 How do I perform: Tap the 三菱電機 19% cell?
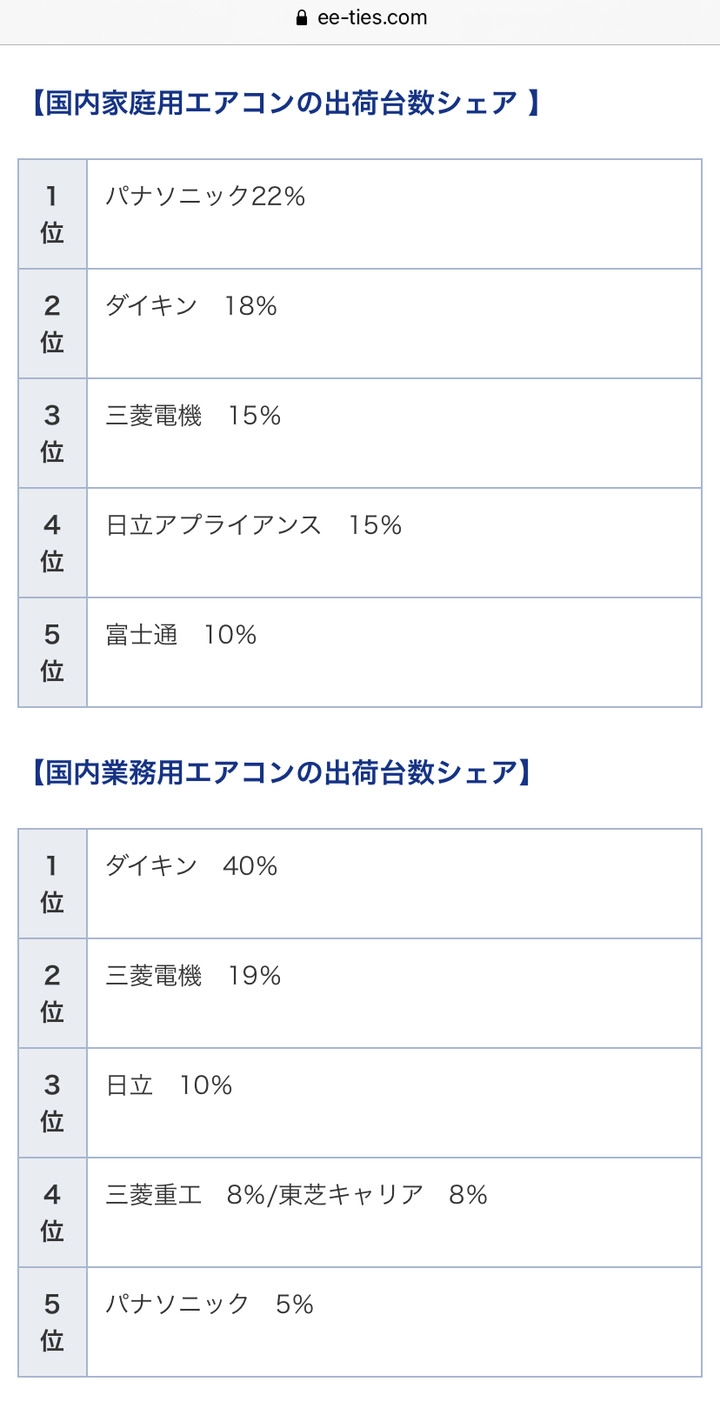pos(394,994)
